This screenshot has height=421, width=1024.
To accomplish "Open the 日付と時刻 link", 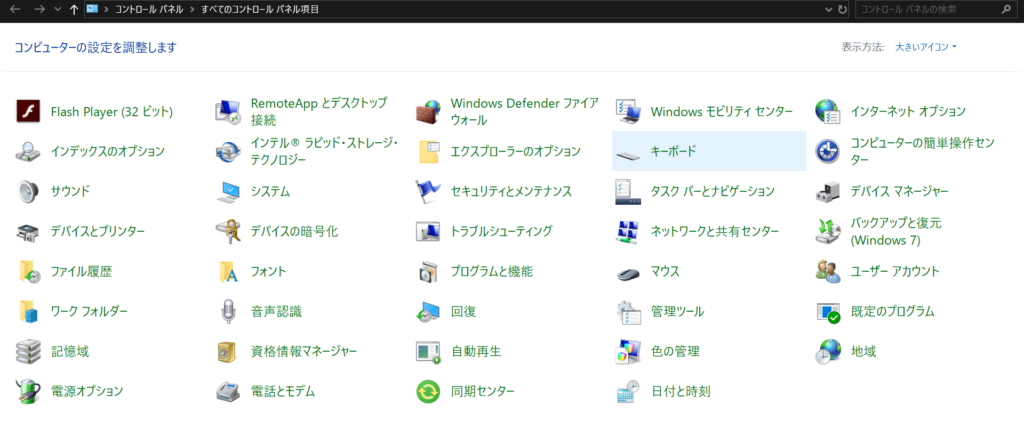I will [x=680, y=392].
